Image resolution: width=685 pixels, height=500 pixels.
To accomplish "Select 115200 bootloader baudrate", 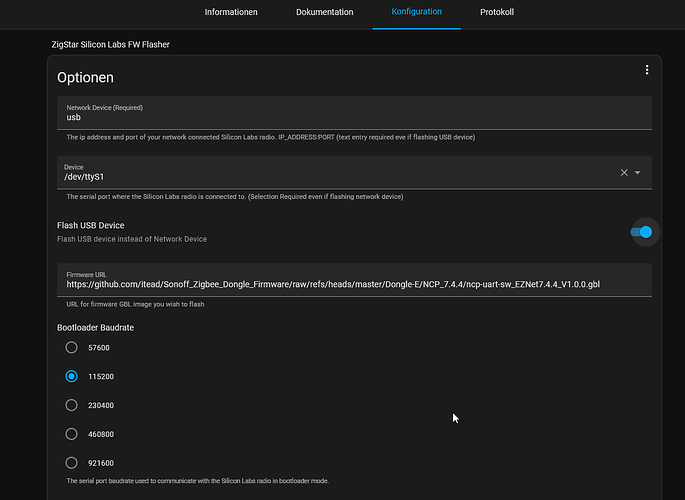I will [71, 376].
